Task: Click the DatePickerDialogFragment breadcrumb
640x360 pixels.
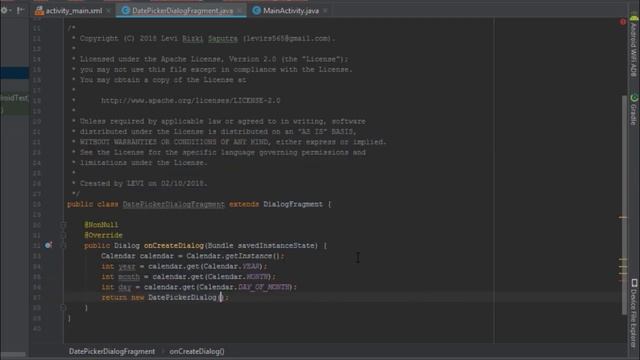Action: click(112, 351)
